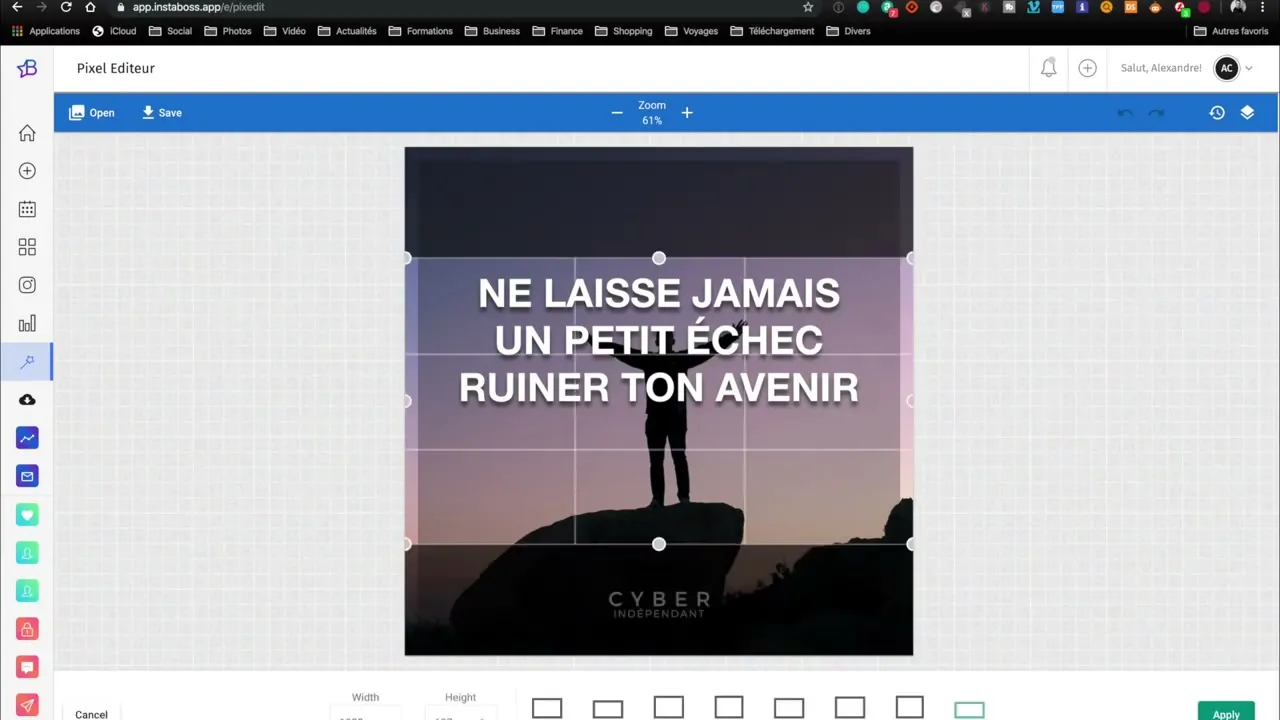Click the Home icon in the sidebar
Viewport: 1280px width, 720px height.
27,133
